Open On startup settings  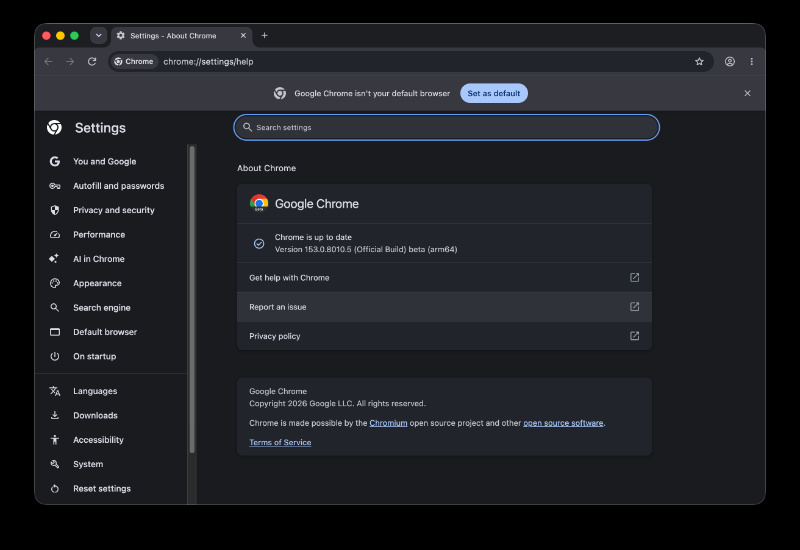[x=111, y=356]
